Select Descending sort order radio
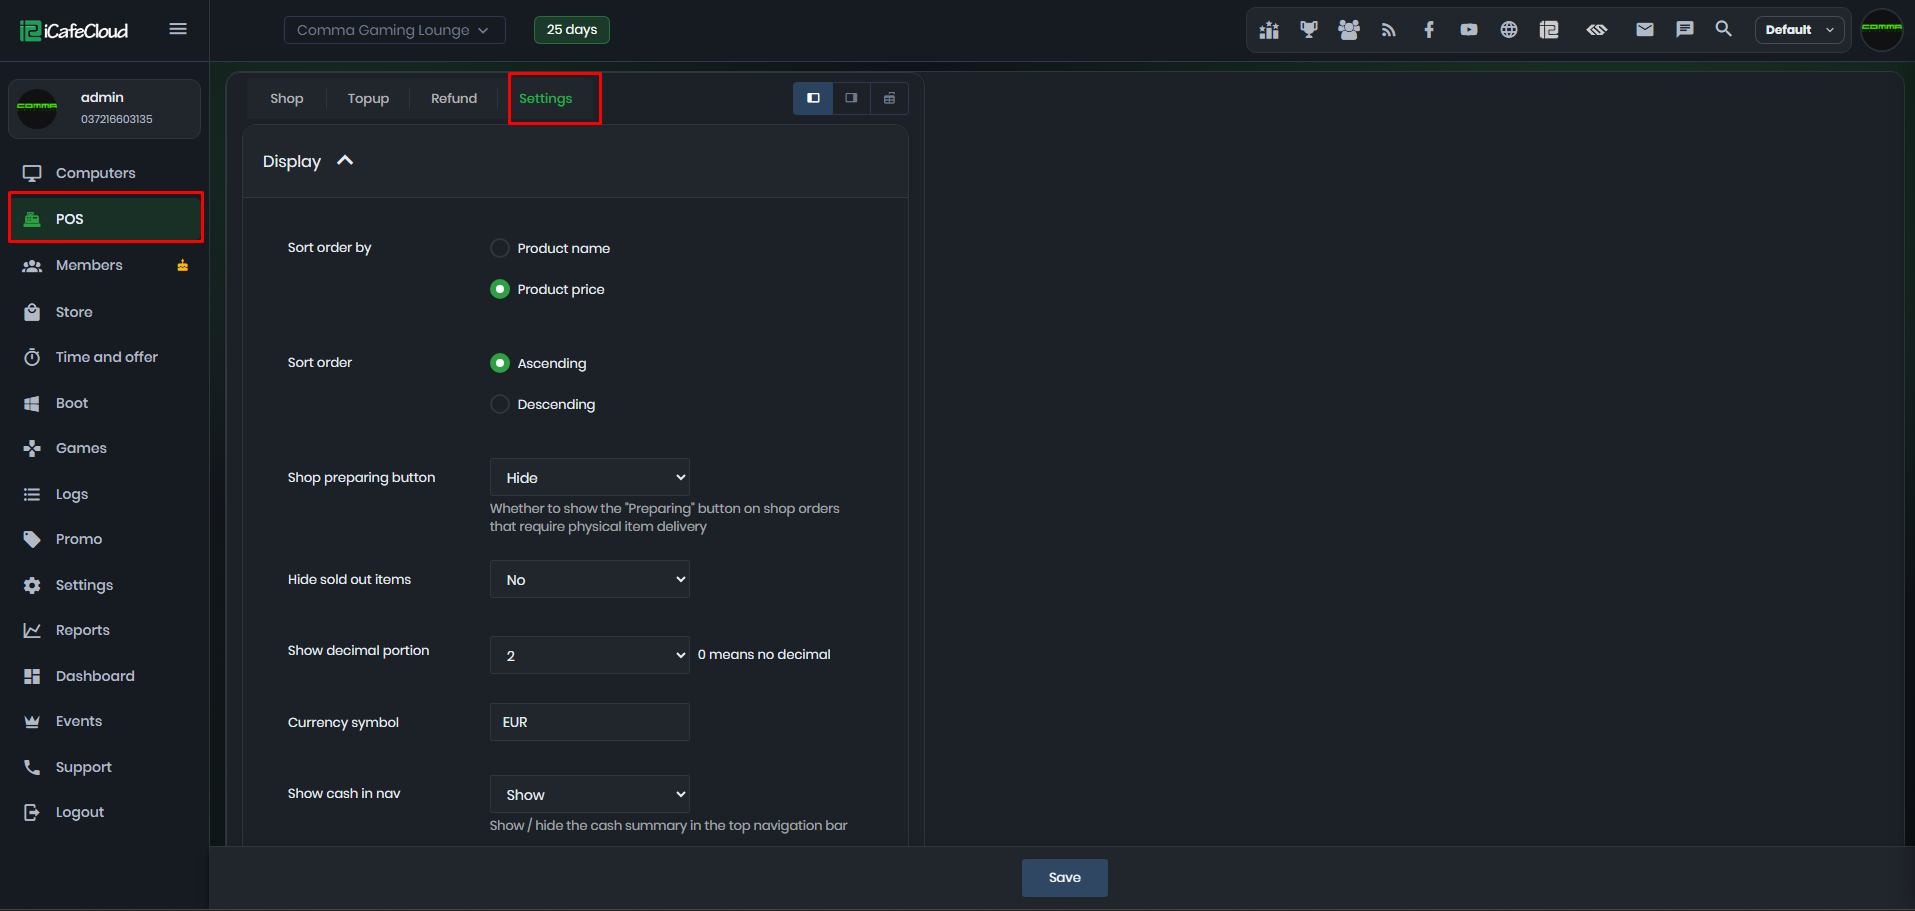The image size is (1915, 911). coord(500,404)
